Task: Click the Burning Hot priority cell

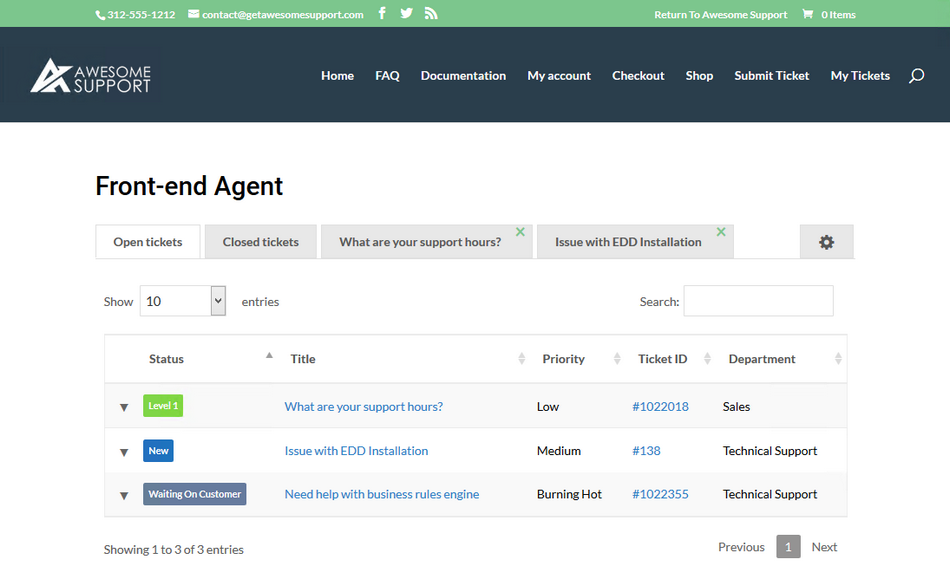Action: [x=569, y=494]
